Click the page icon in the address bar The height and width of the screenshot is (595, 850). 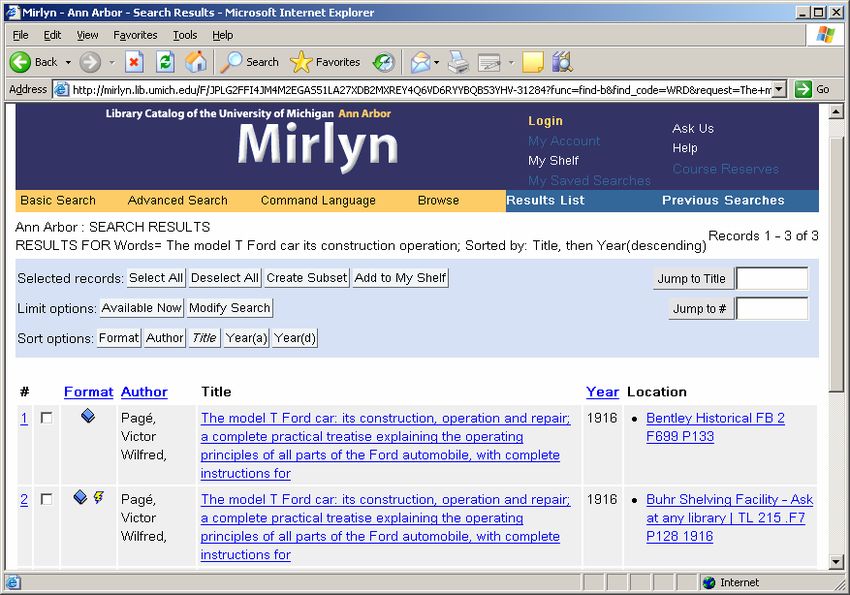click(x=62, y=89)
